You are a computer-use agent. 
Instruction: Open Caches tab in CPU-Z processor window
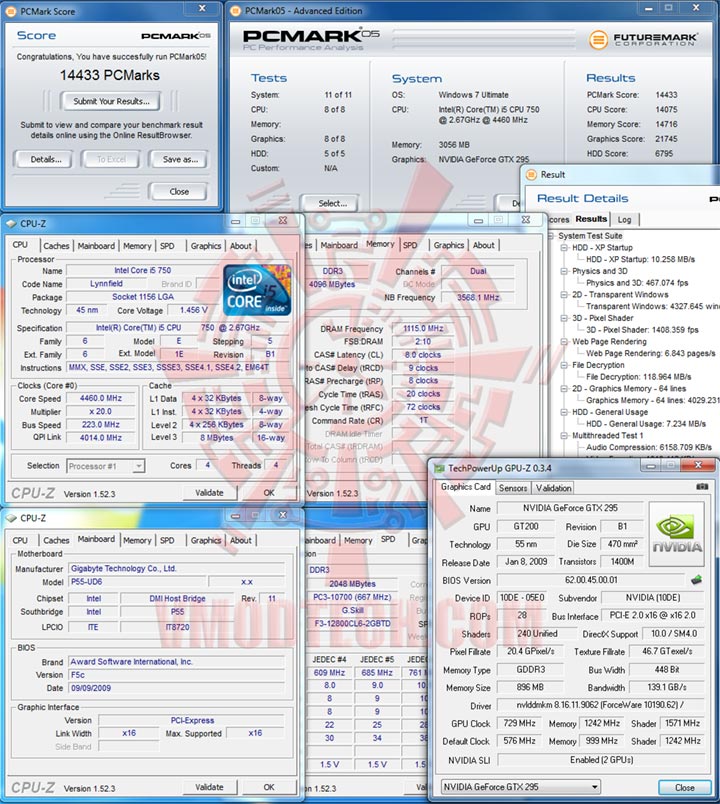coord(56,246)
